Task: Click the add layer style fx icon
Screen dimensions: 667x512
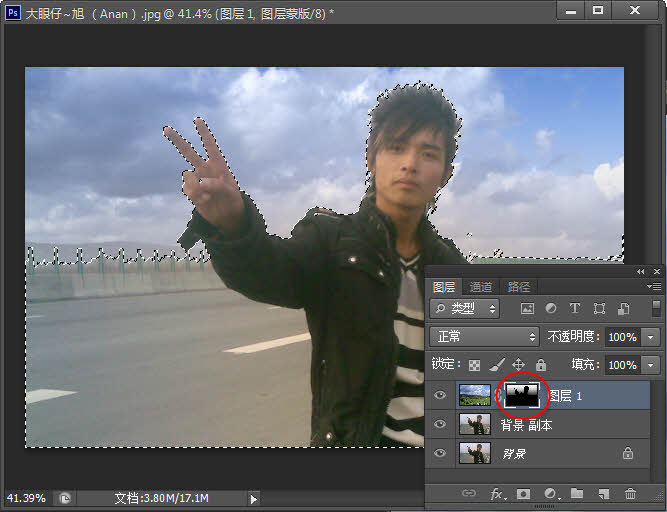Action: click(x=497, y=494)
